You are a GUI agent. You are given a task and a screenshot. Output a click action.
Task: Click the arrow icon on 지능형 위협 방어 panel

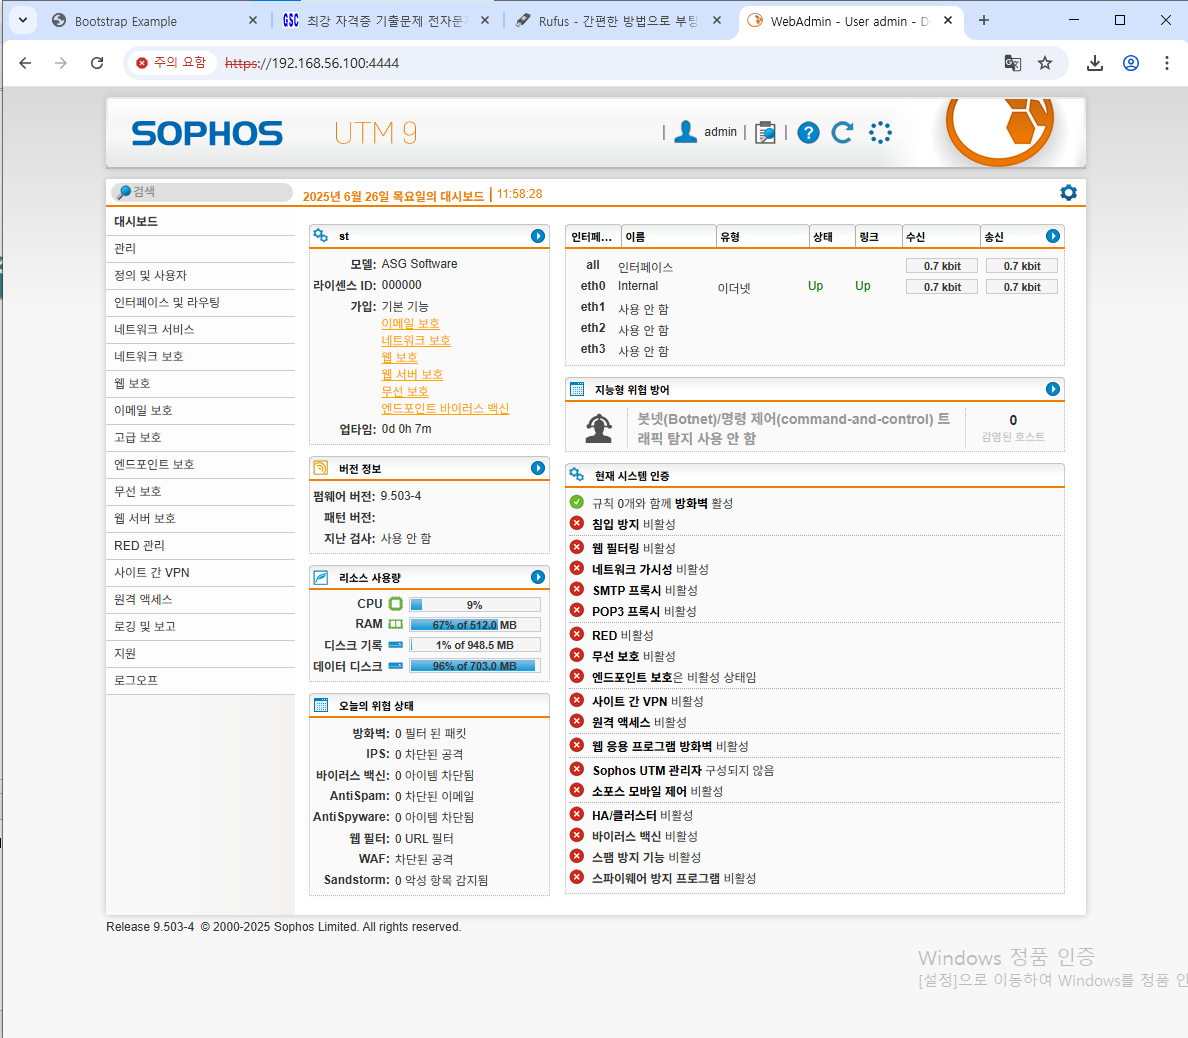1053,389
